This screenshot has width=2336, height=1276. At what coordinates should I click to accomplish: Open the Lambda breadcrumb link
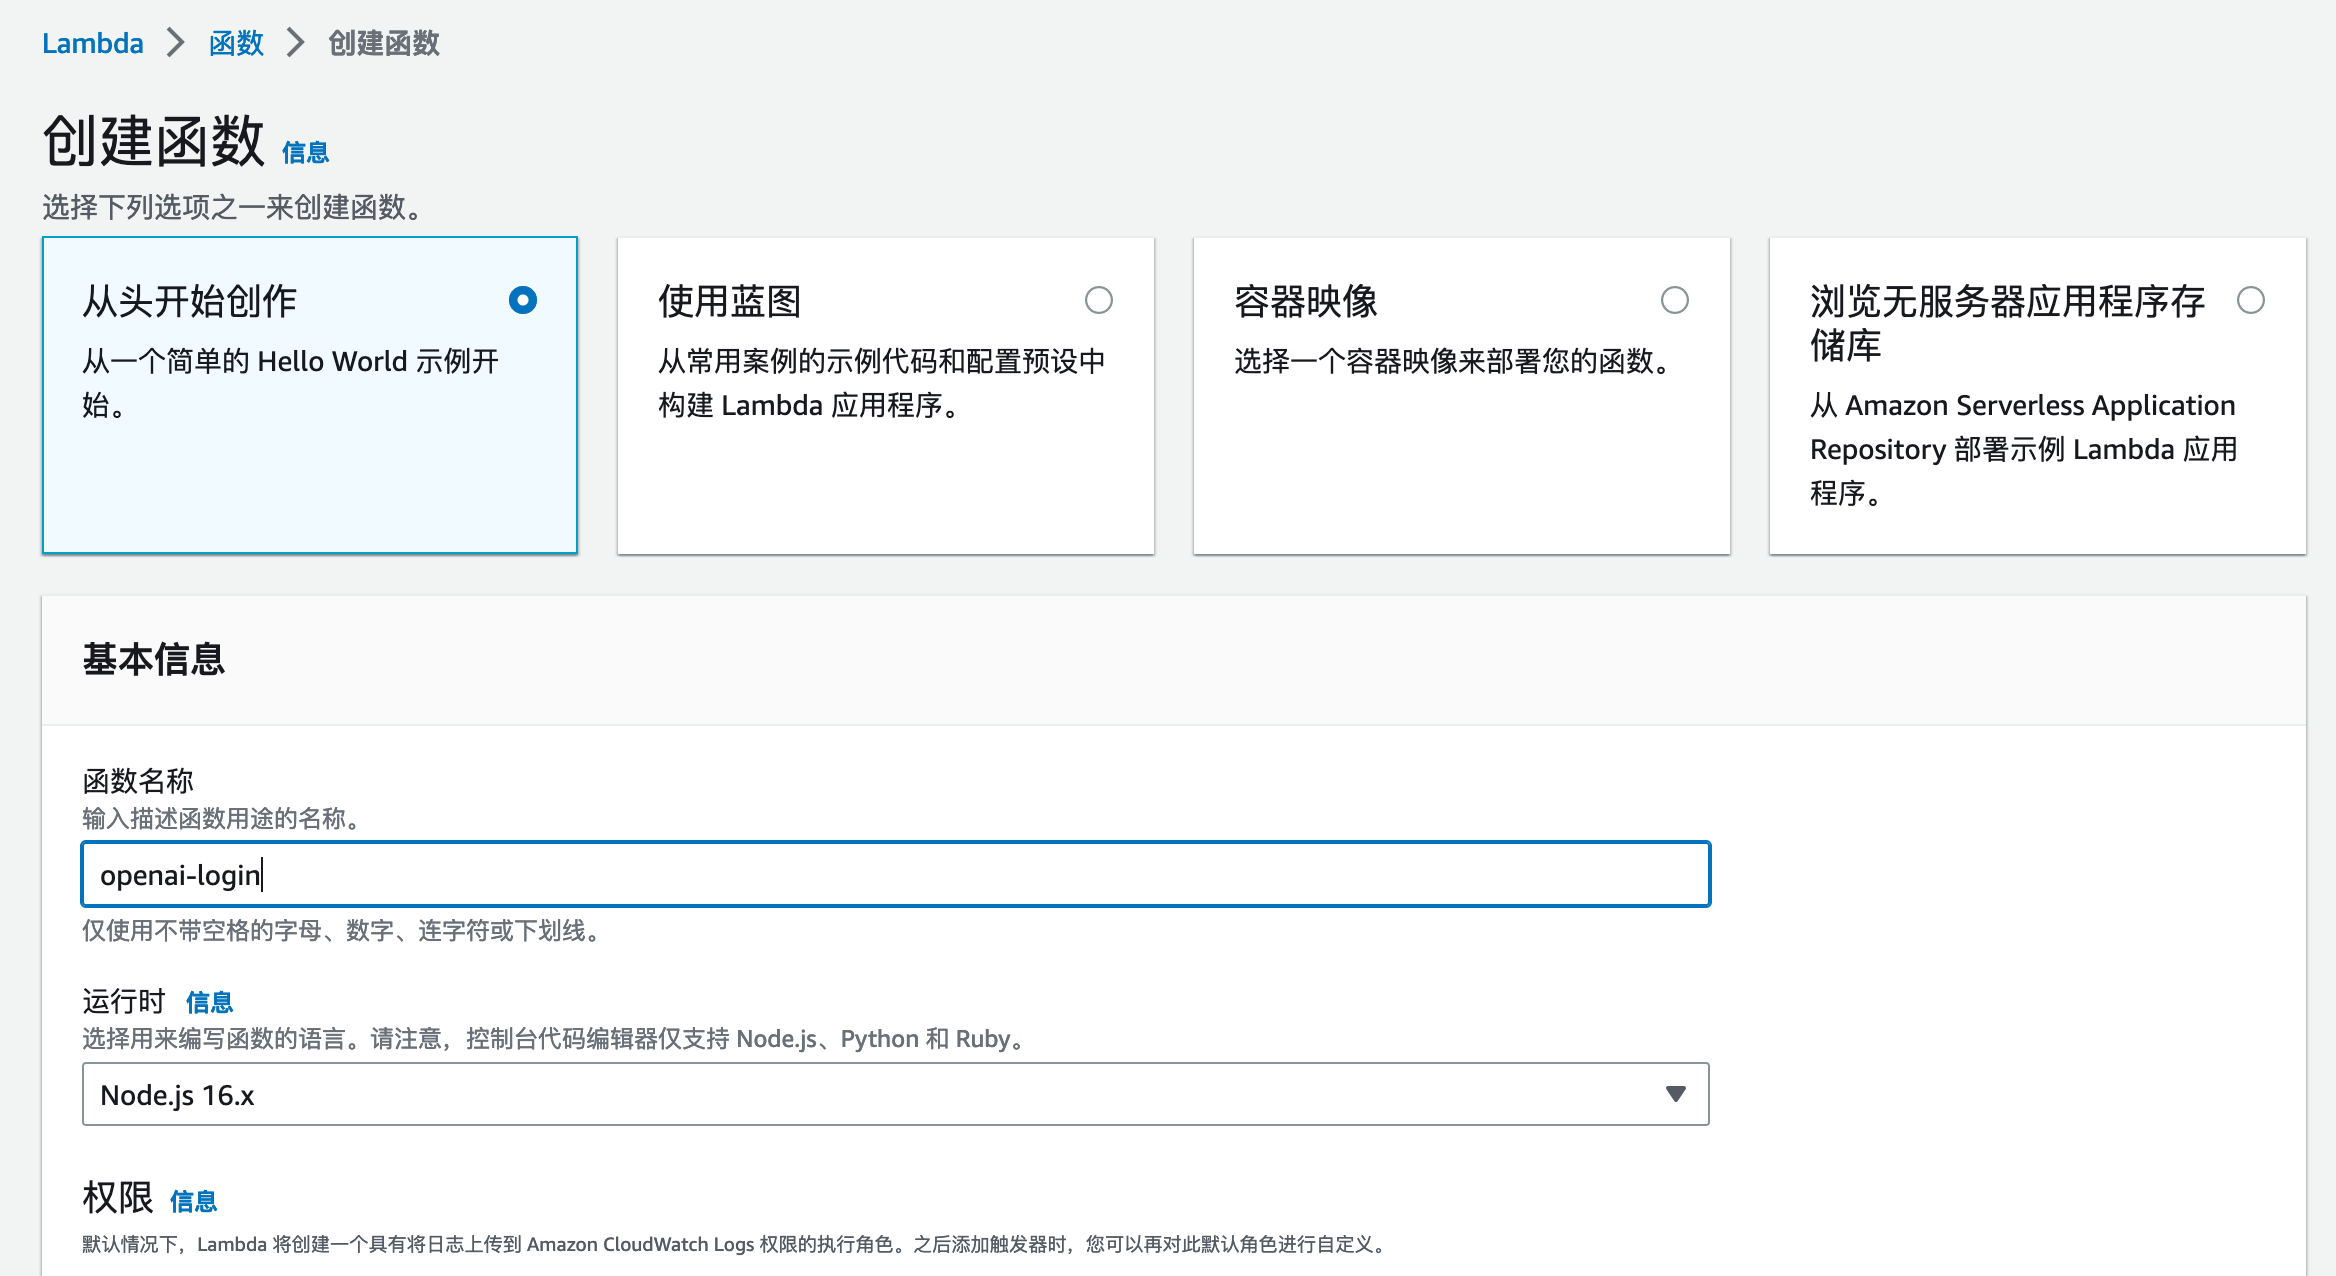[x=93, y=43]
